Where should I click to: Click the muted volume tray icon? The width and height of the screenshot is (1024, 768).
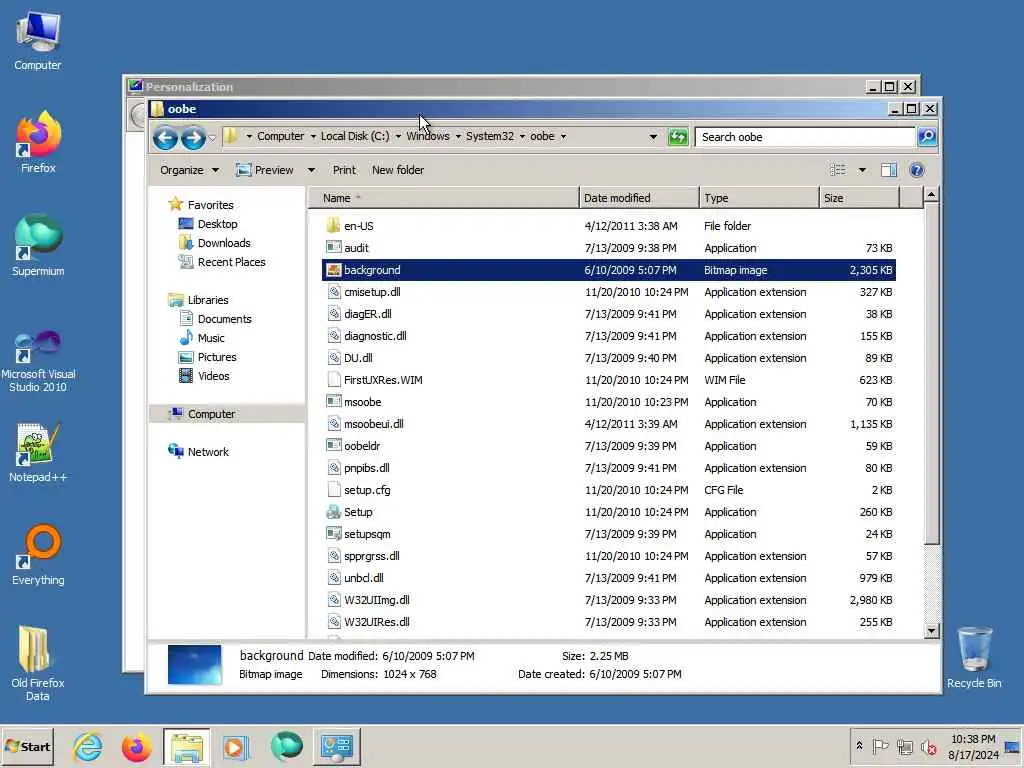928,746
